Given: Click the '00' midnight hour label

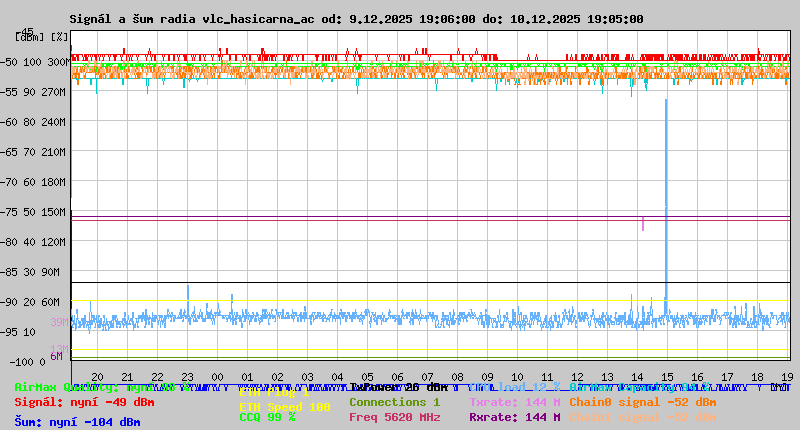Looking at the screenshot, I should (x=217, y=377).
